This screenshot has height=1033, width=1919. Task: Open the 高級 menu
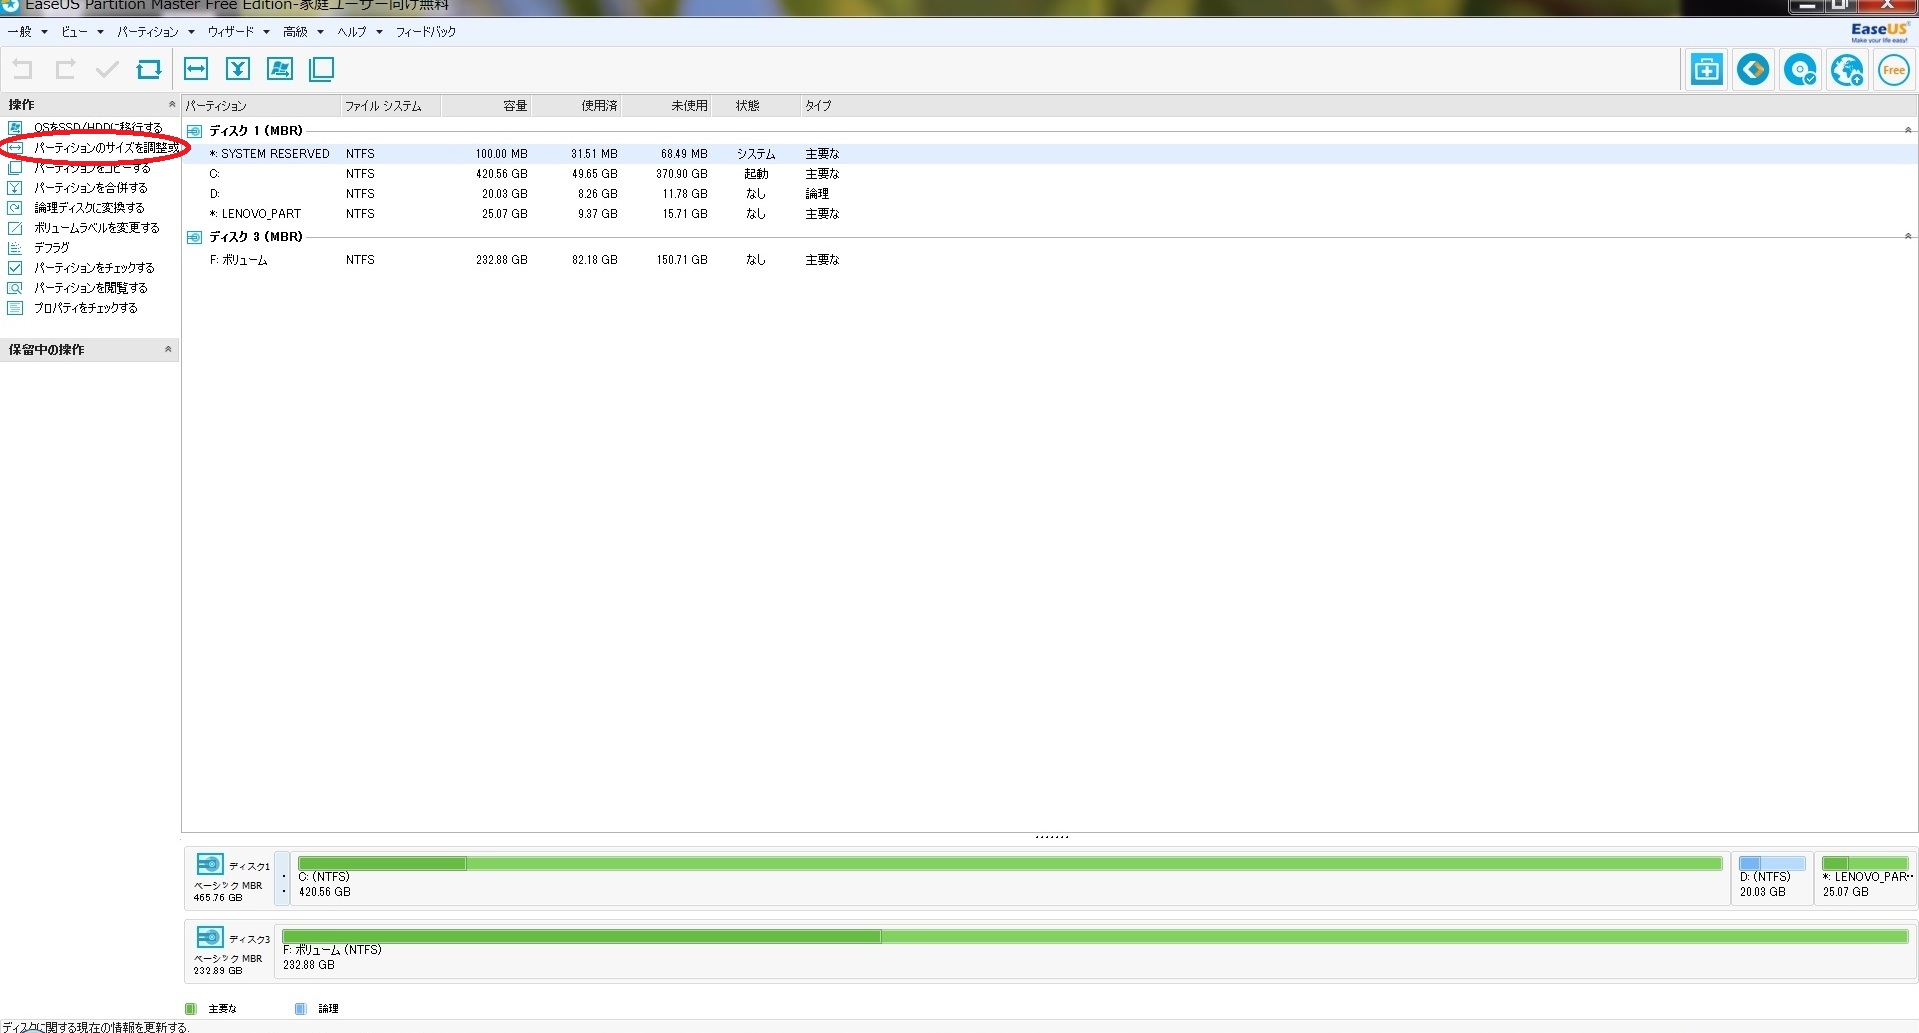pyautogui.click(x=303, y=32)
